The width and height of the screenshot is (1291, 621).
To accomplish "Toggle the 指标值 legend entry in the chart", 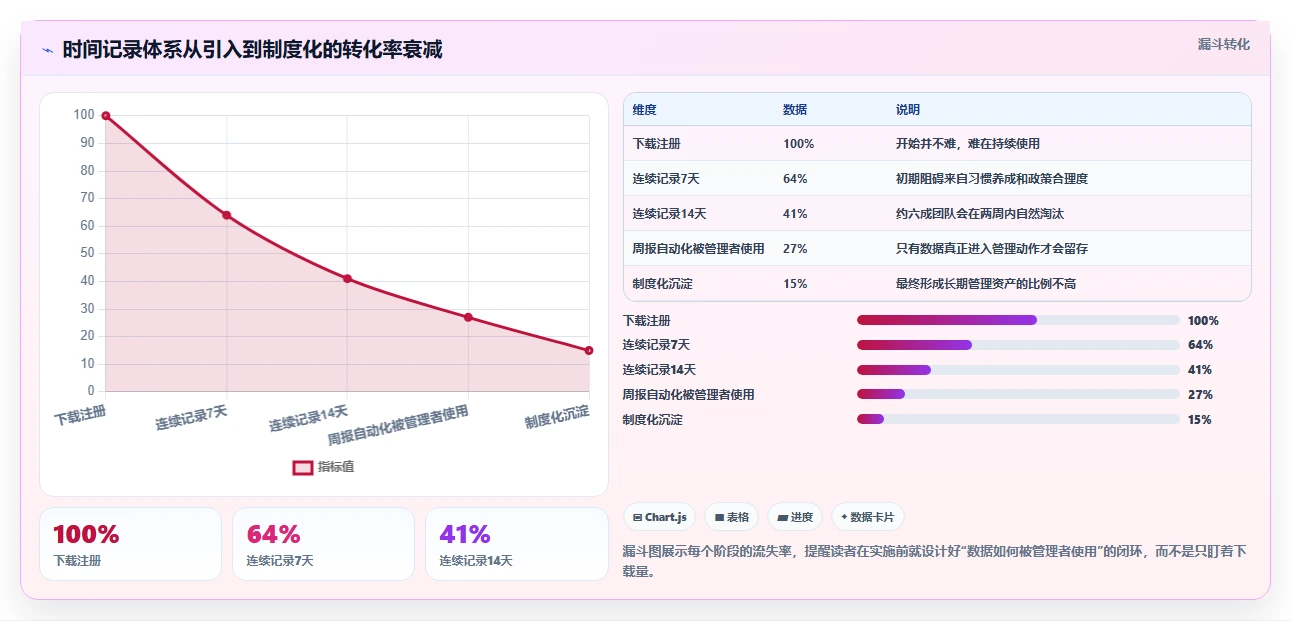I will (323, 467).
